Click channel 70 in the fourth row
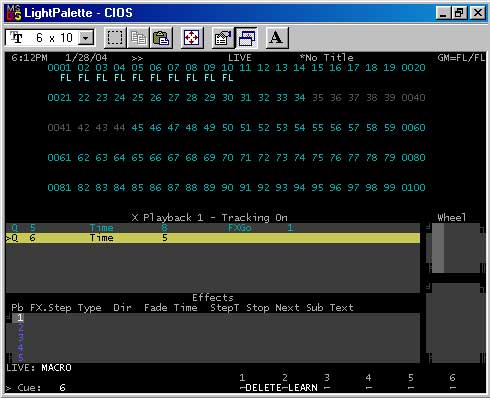This screenshot has height=398, width=490. click(x=227, y=158)
